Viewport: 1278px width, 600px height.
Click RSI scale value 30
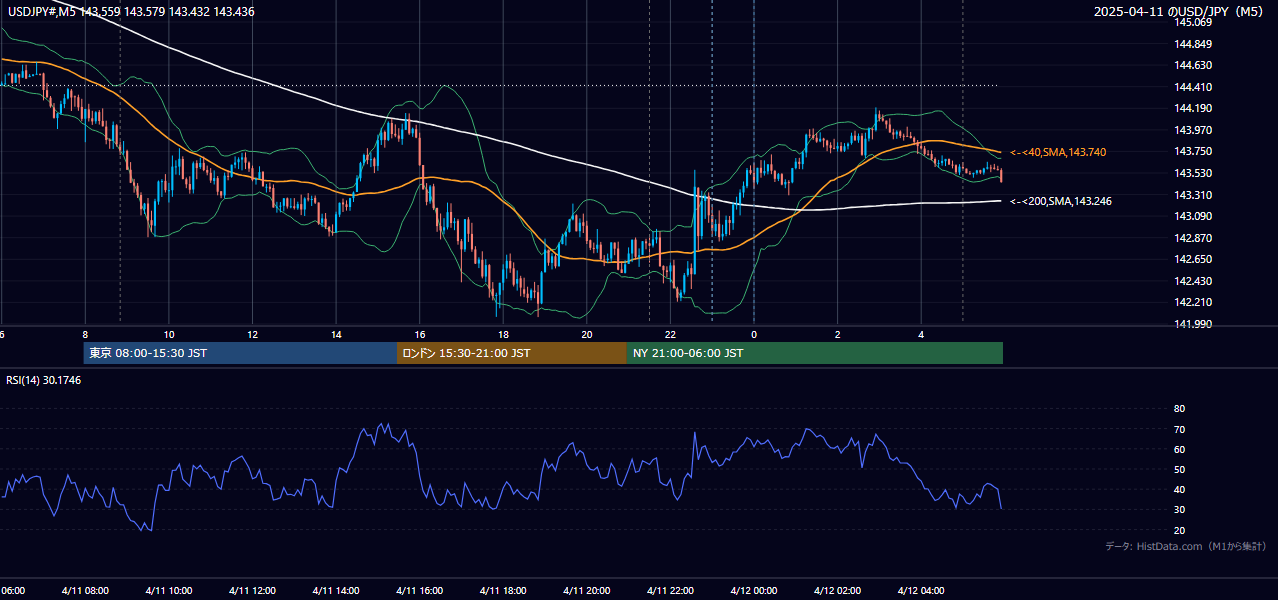coord(1179,510)
